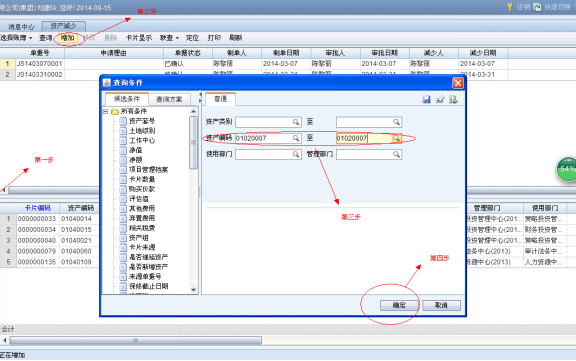This screenshot has width=576, height=361.
Task: Switch to the 候选条件 tab
Action: [127, 99]
